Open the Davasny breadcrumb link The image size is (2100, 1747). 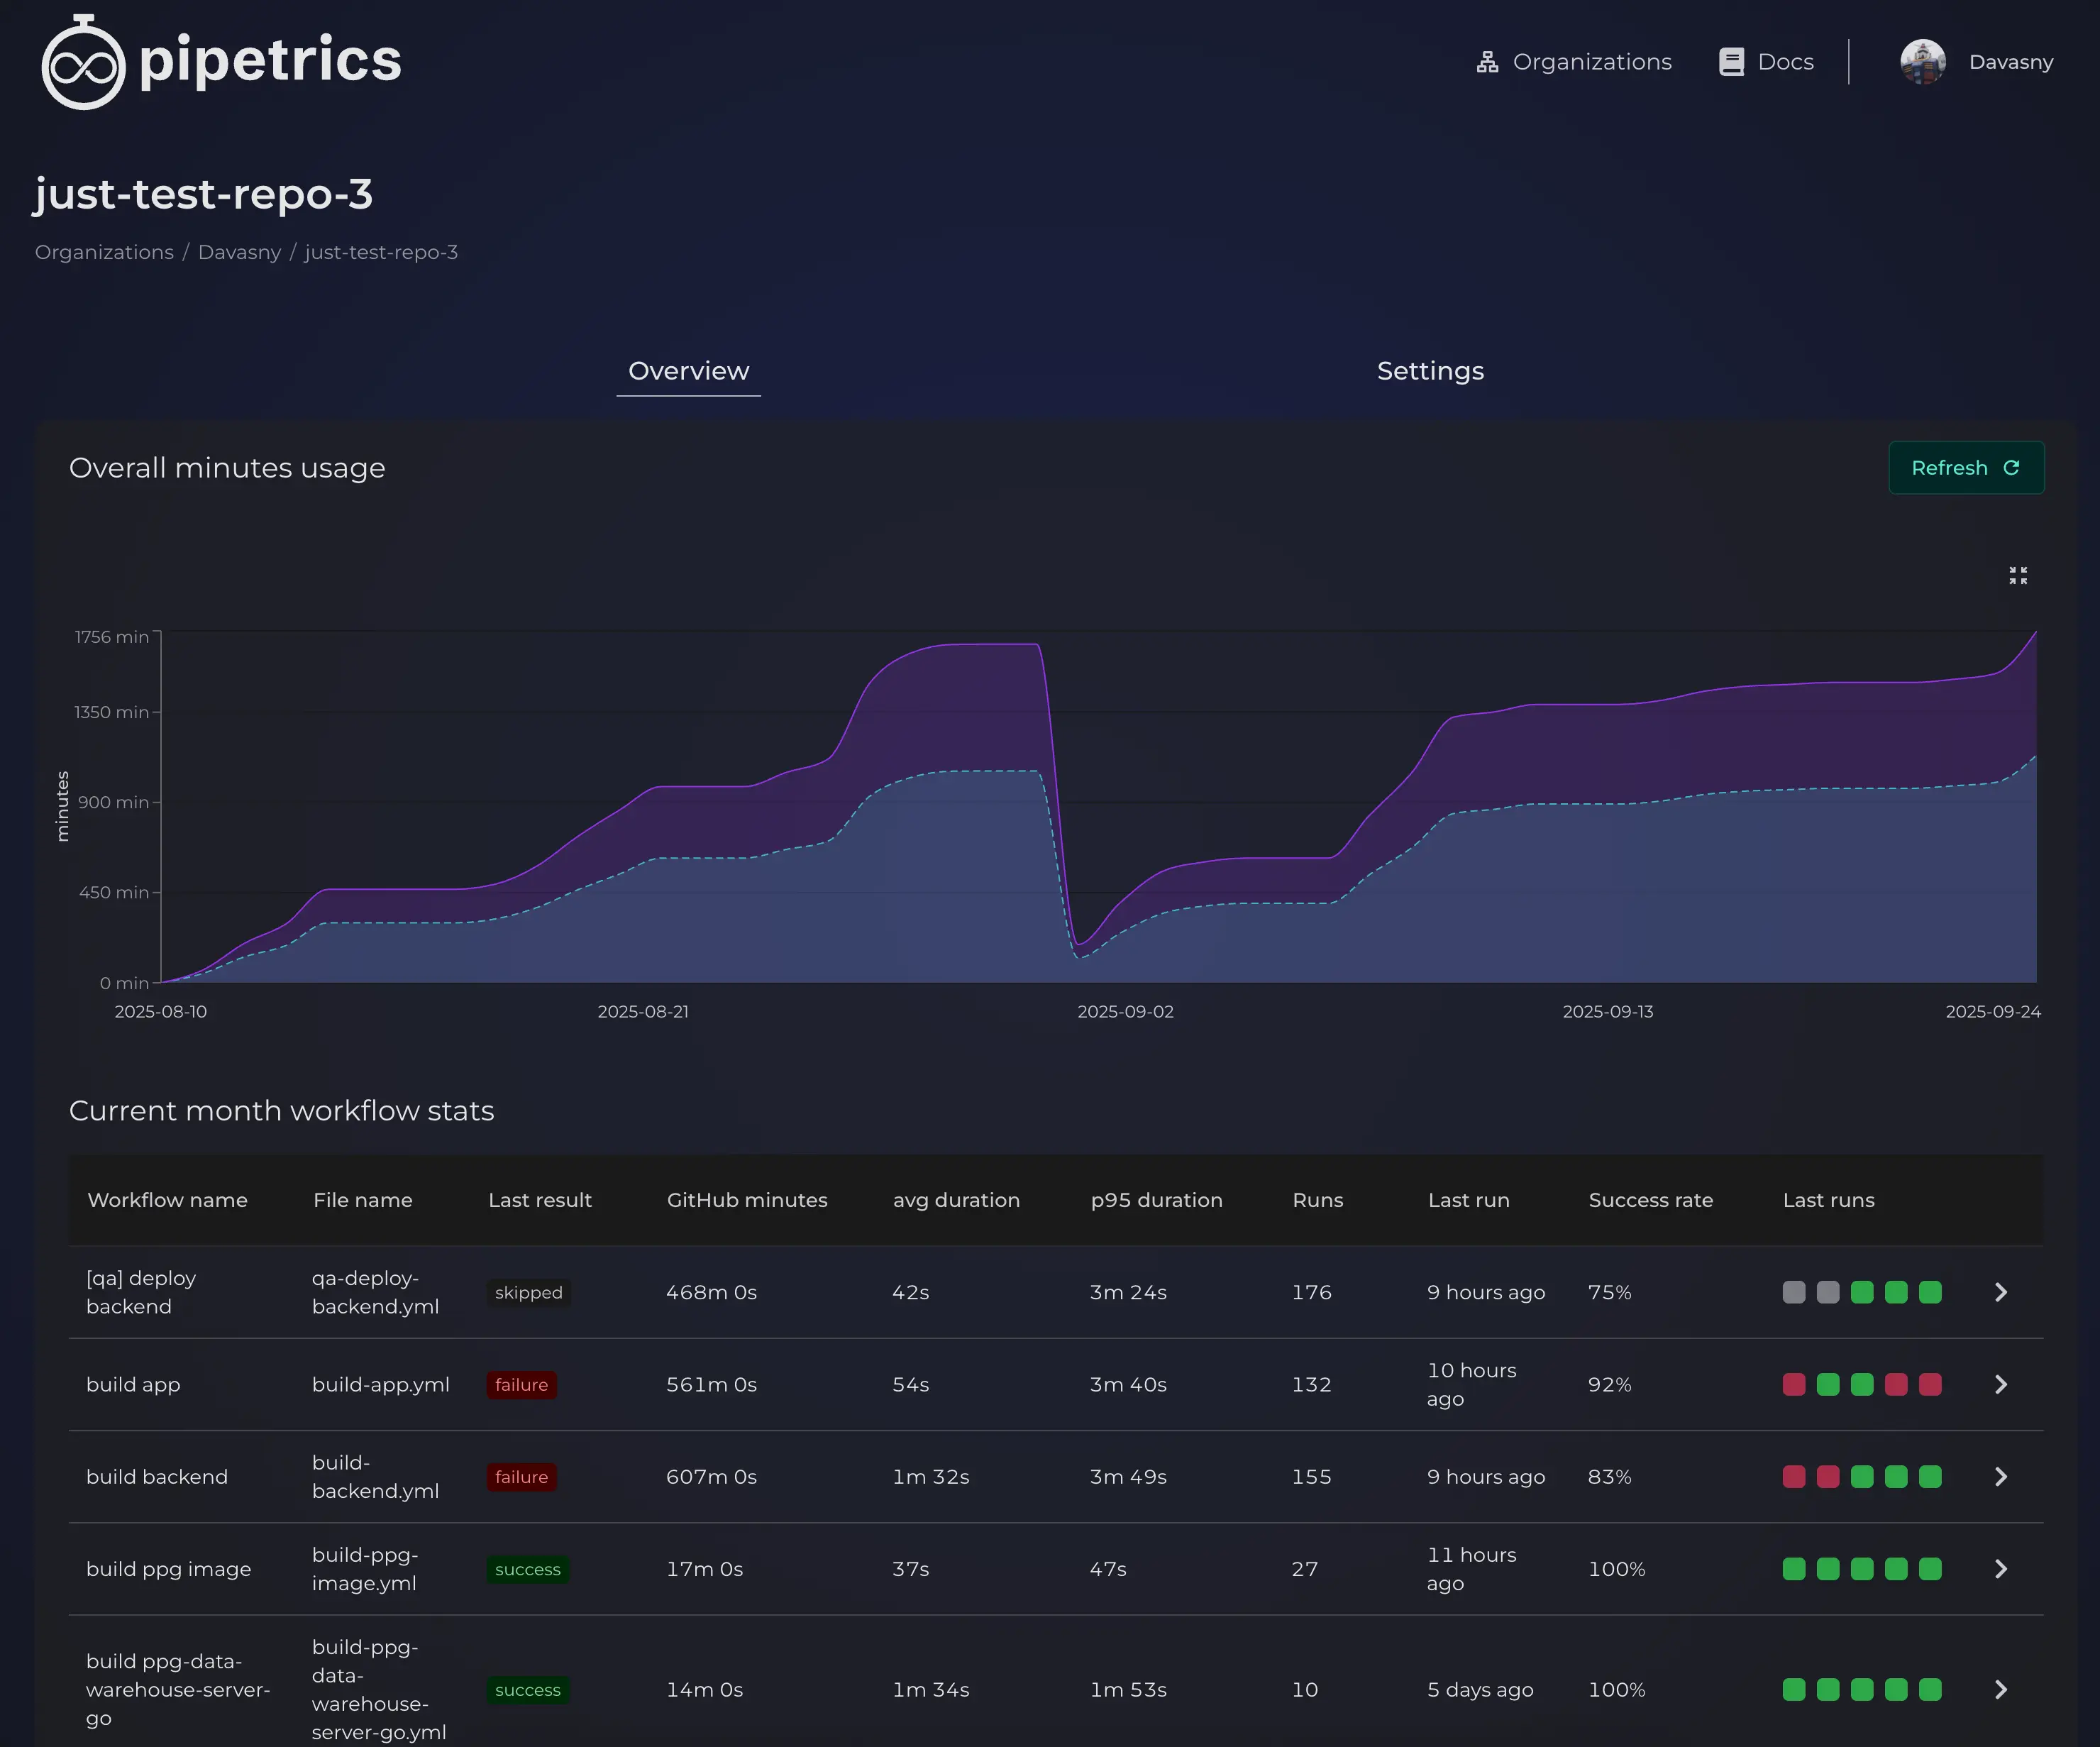point(239,252)
